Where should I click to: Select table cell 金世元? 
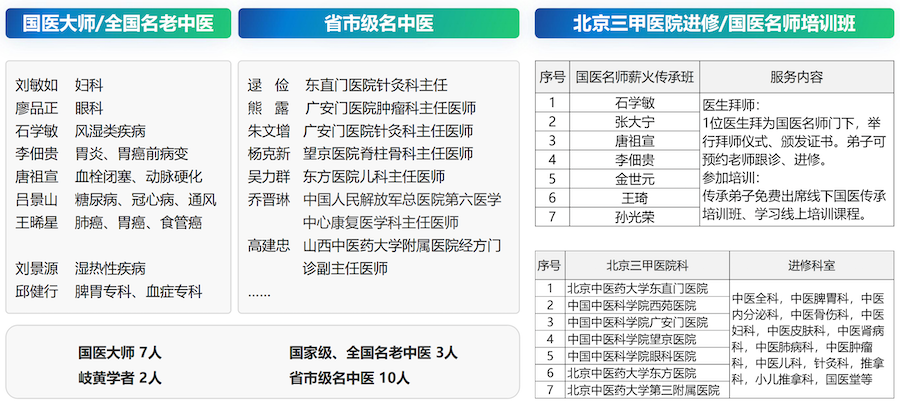634,179
